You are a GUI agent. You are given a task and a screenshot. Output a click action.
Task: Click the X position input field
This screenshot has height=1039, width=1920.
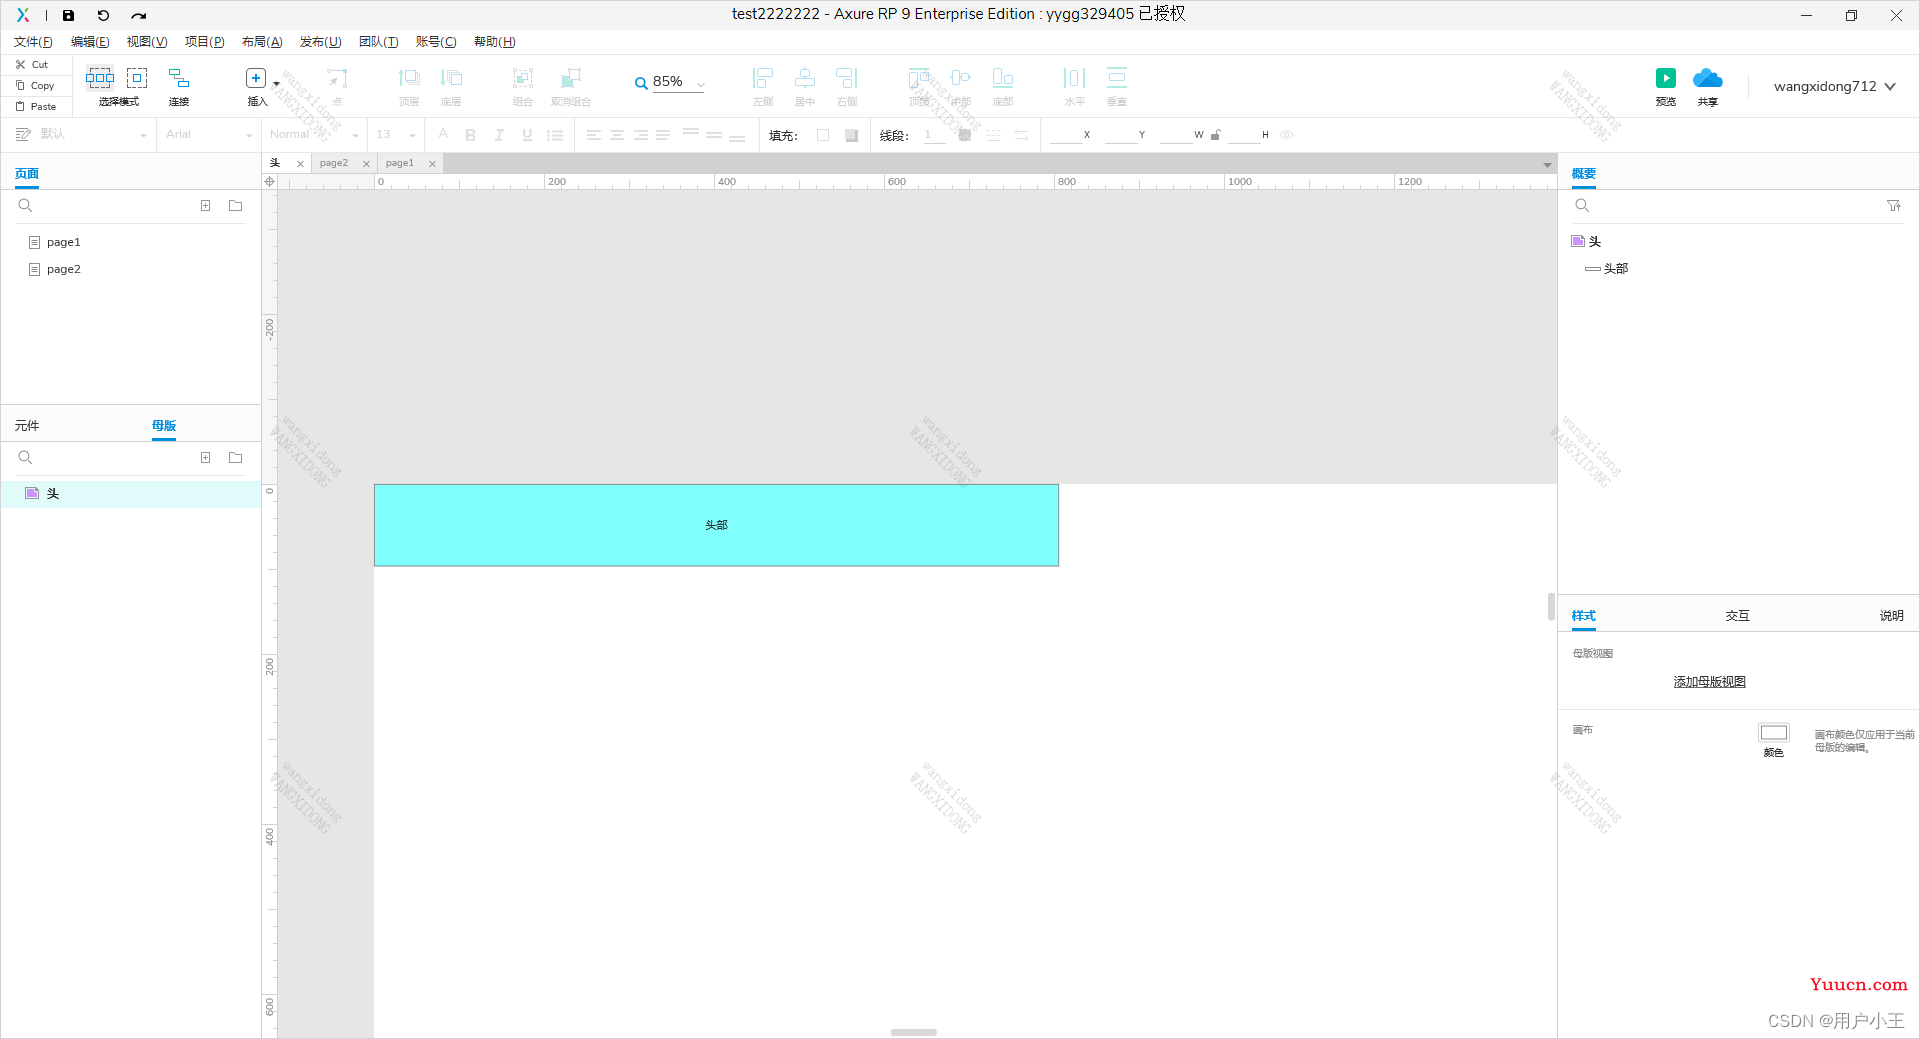coord(1066,135)
